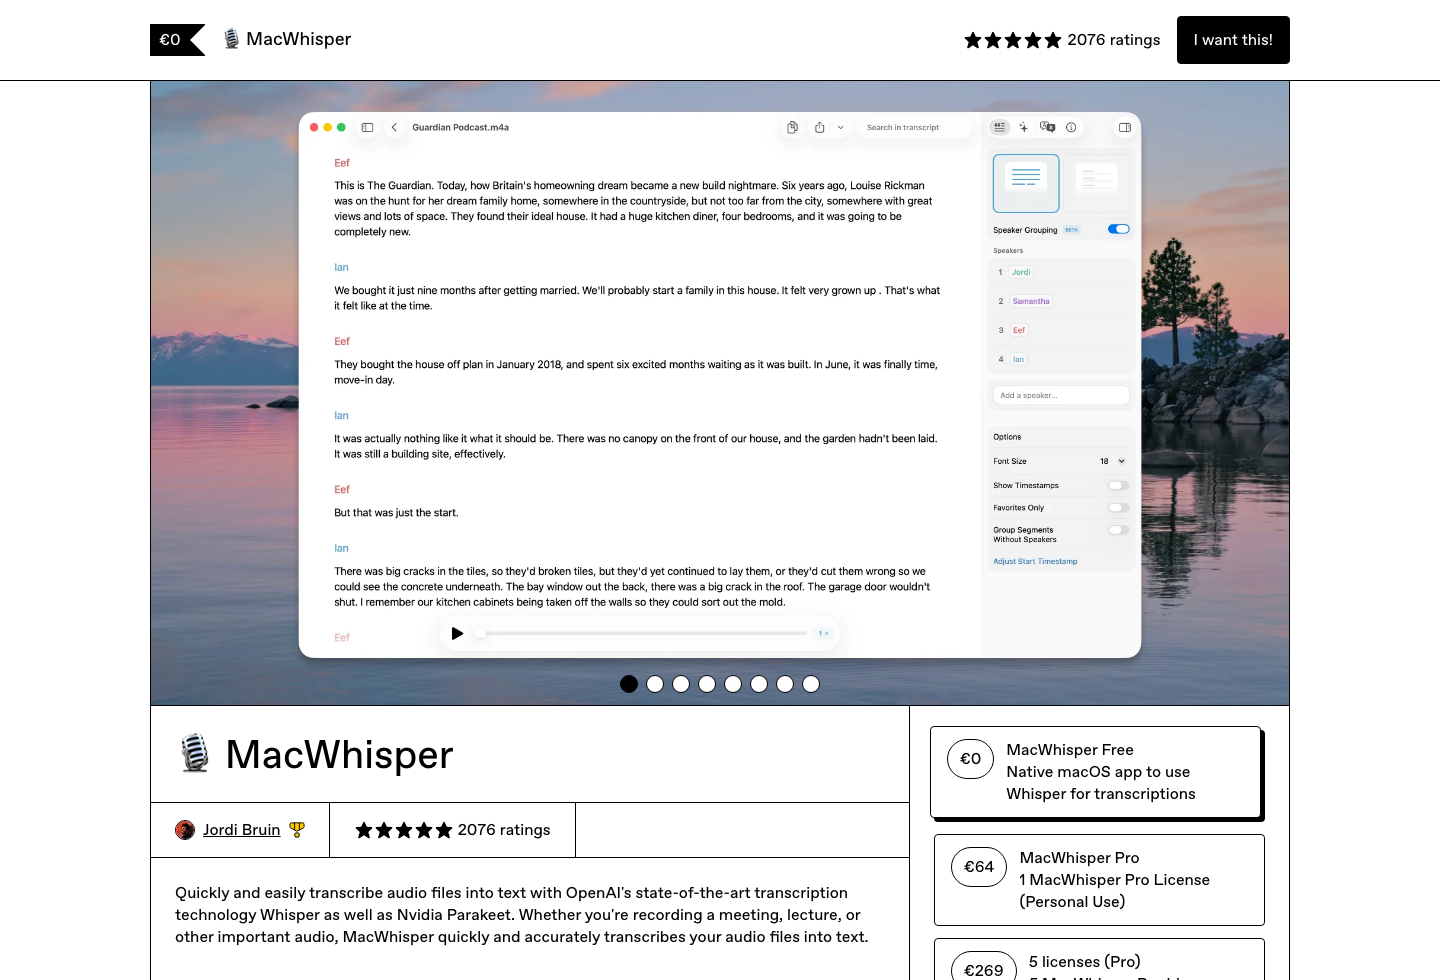Screen dimensions: 1440x980
Task: Toggle the right sidebar panel icon
Action: (1124, 127)
